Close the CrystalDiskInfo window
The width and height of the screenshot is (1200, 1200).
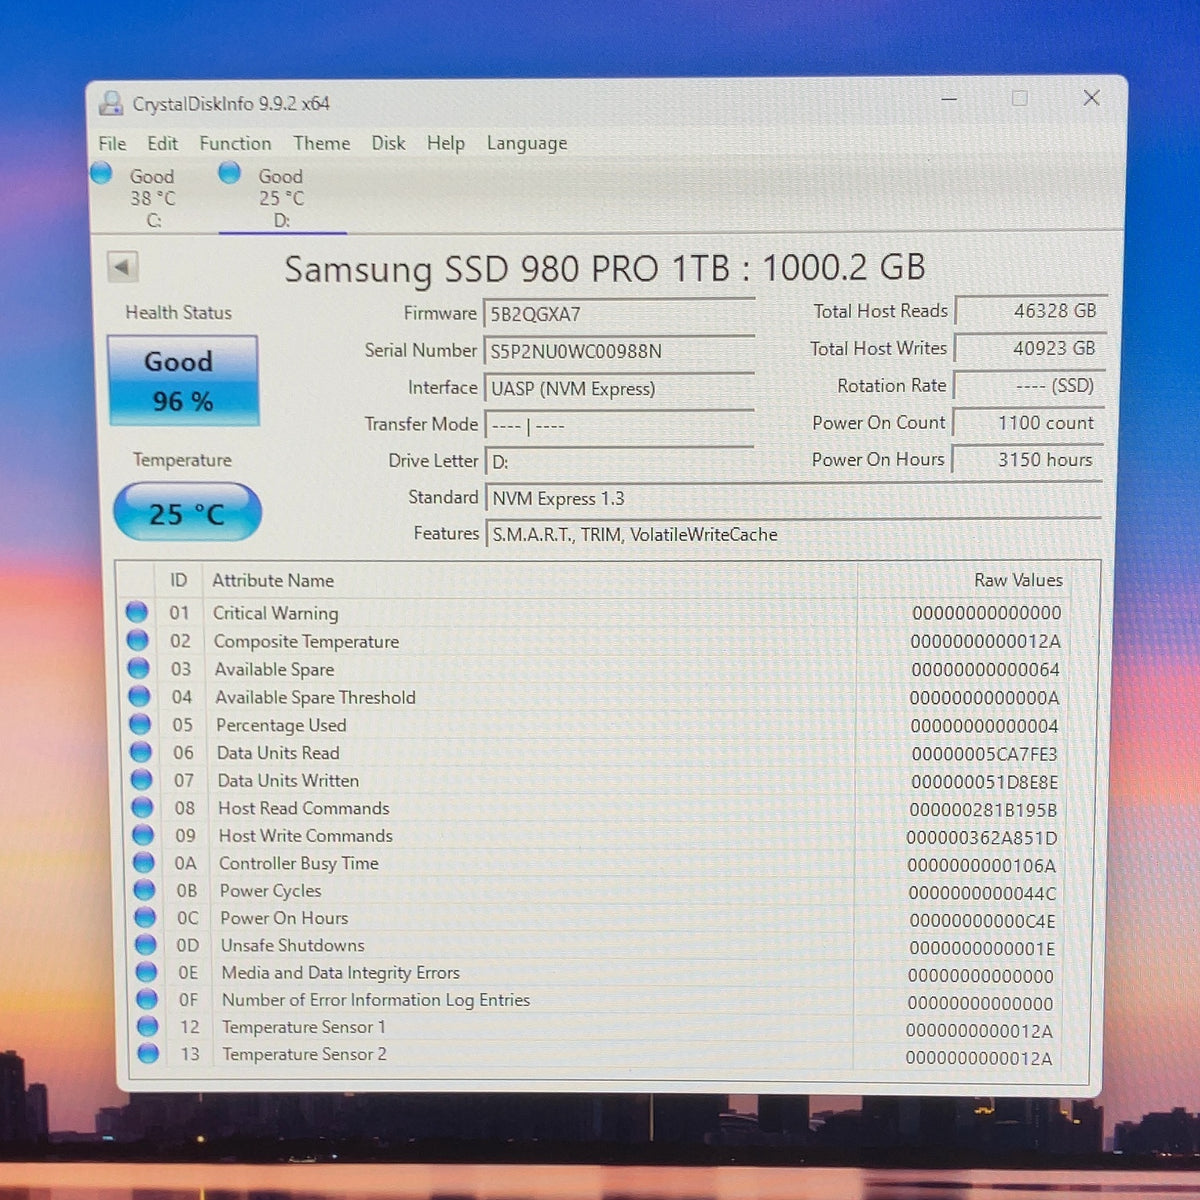coord(1091,97)
